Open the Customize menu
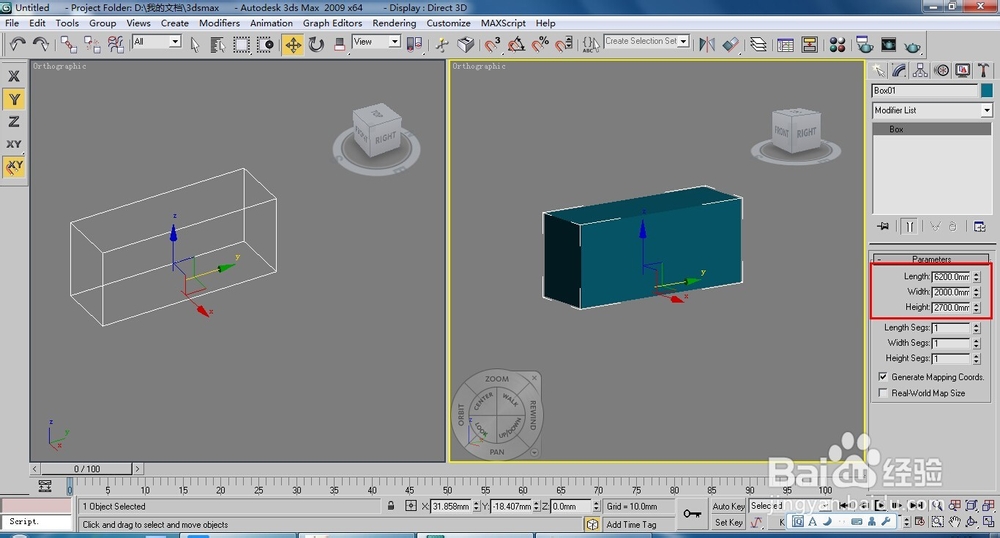 click(x=448, y=23)
